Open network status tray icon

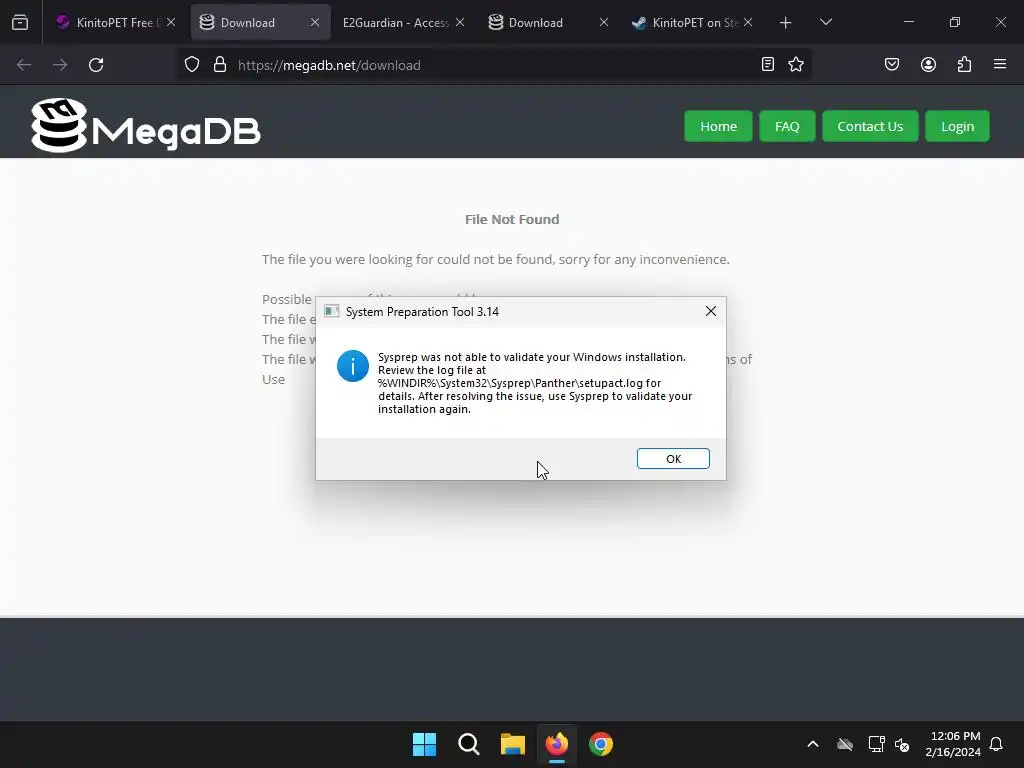pos(876,744)
